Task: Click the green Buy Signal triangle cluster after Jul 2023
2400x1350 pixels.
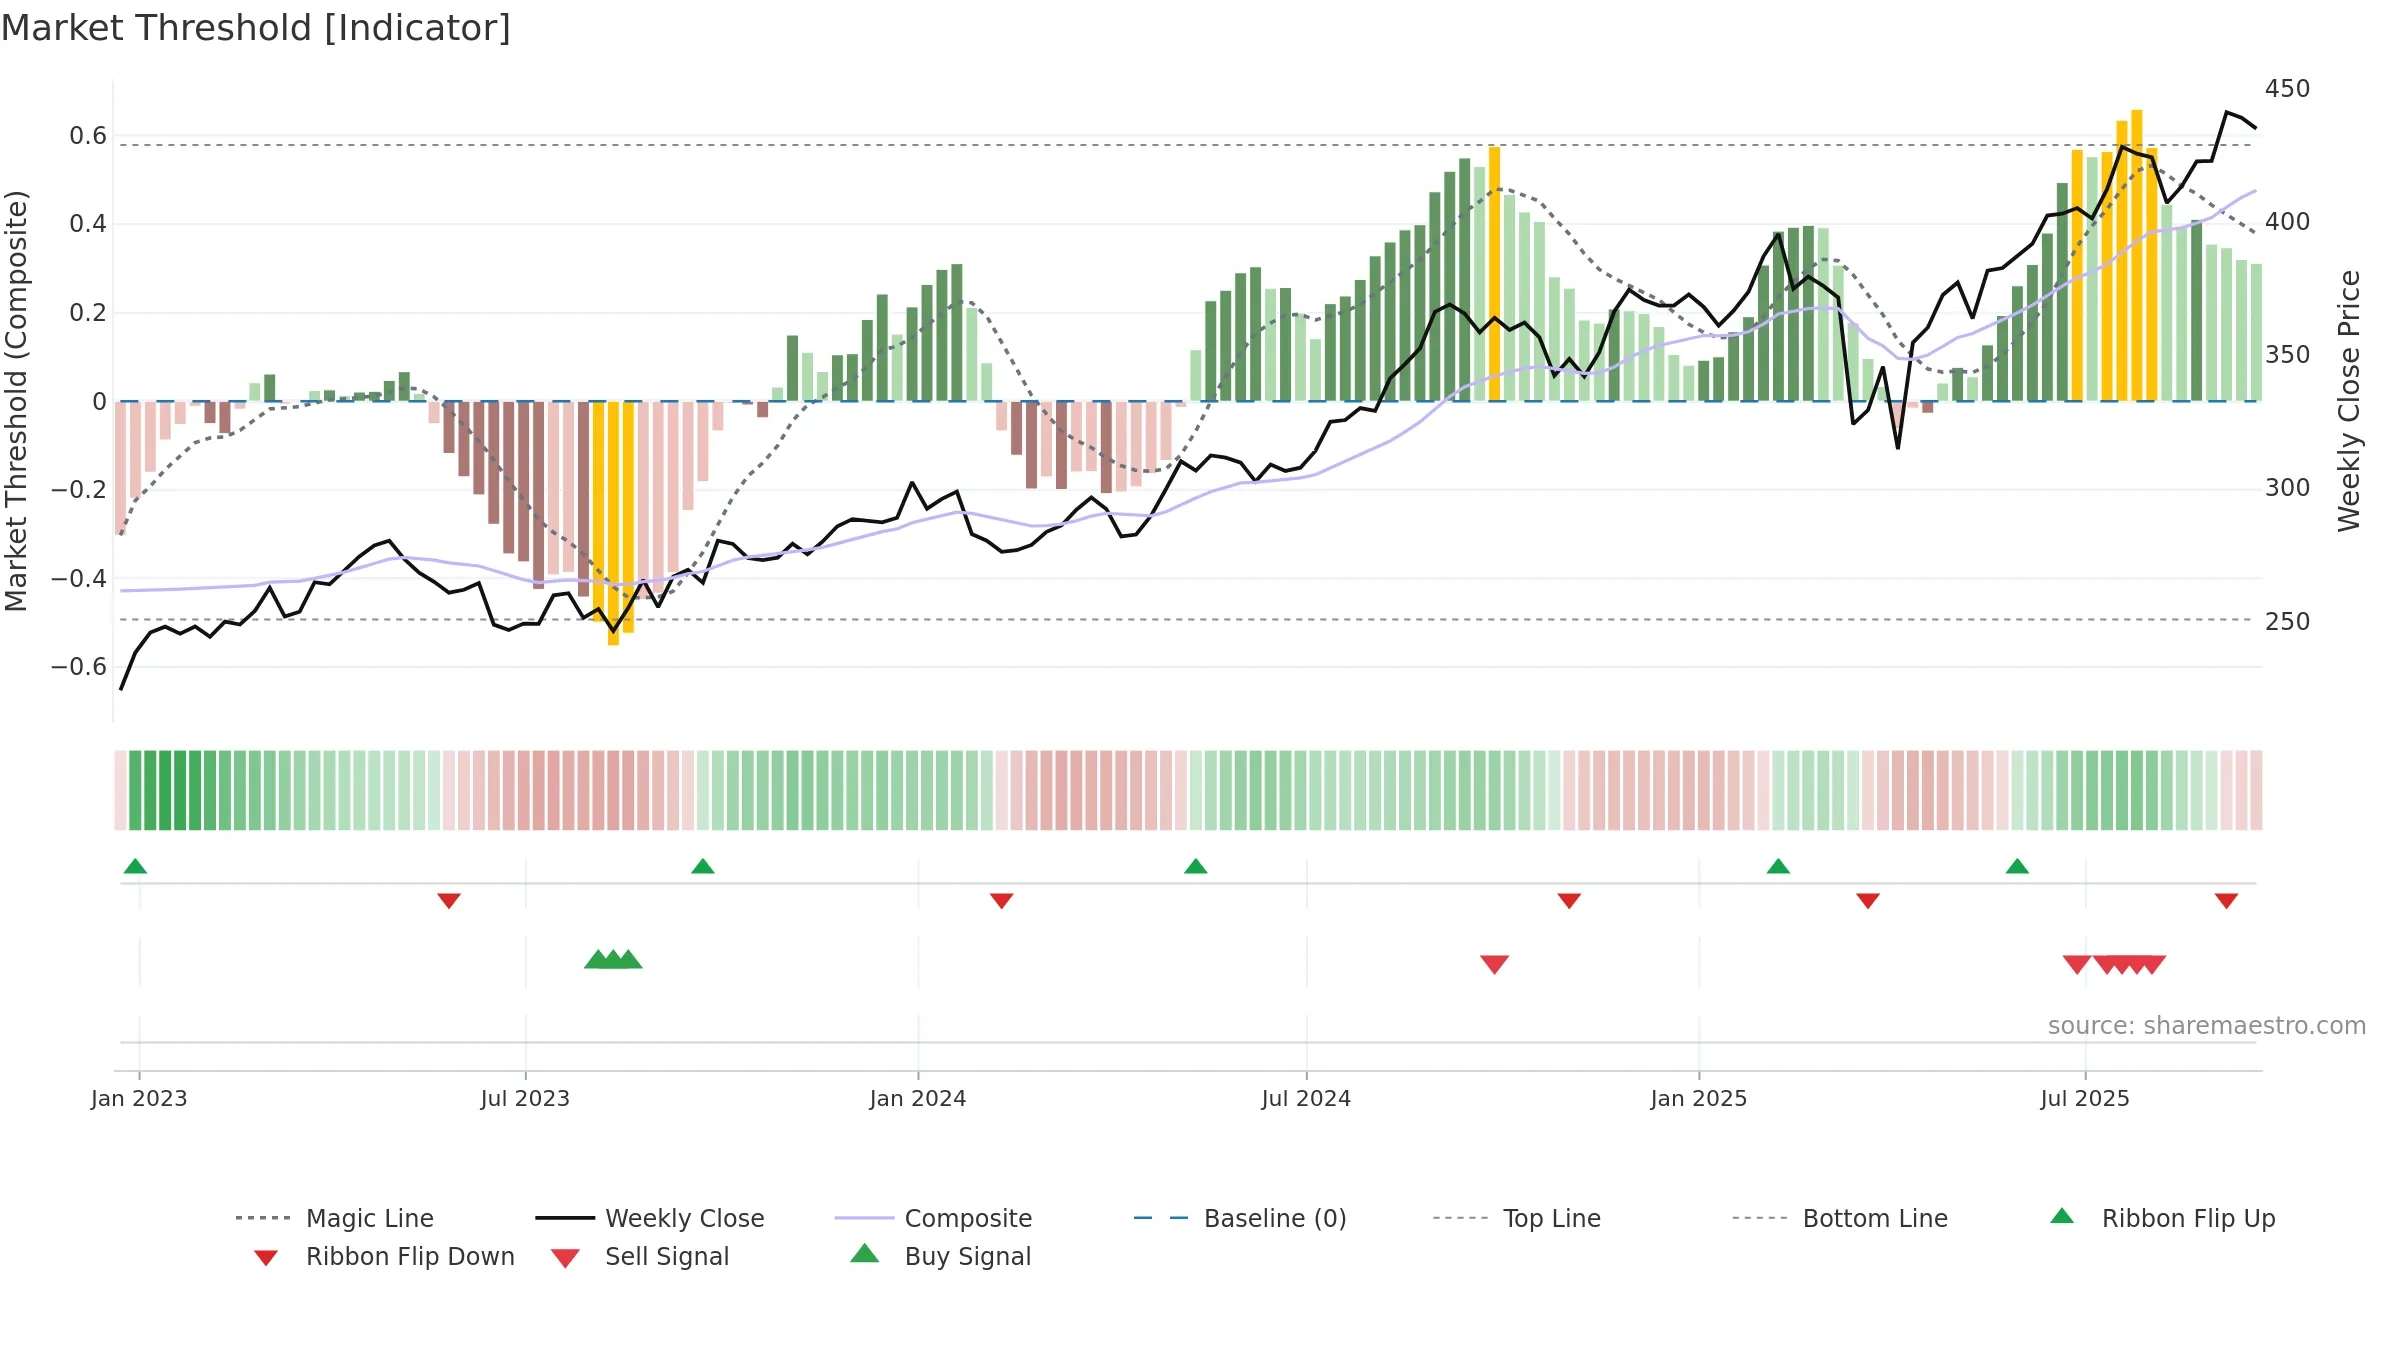Action: tap(613, 959)
